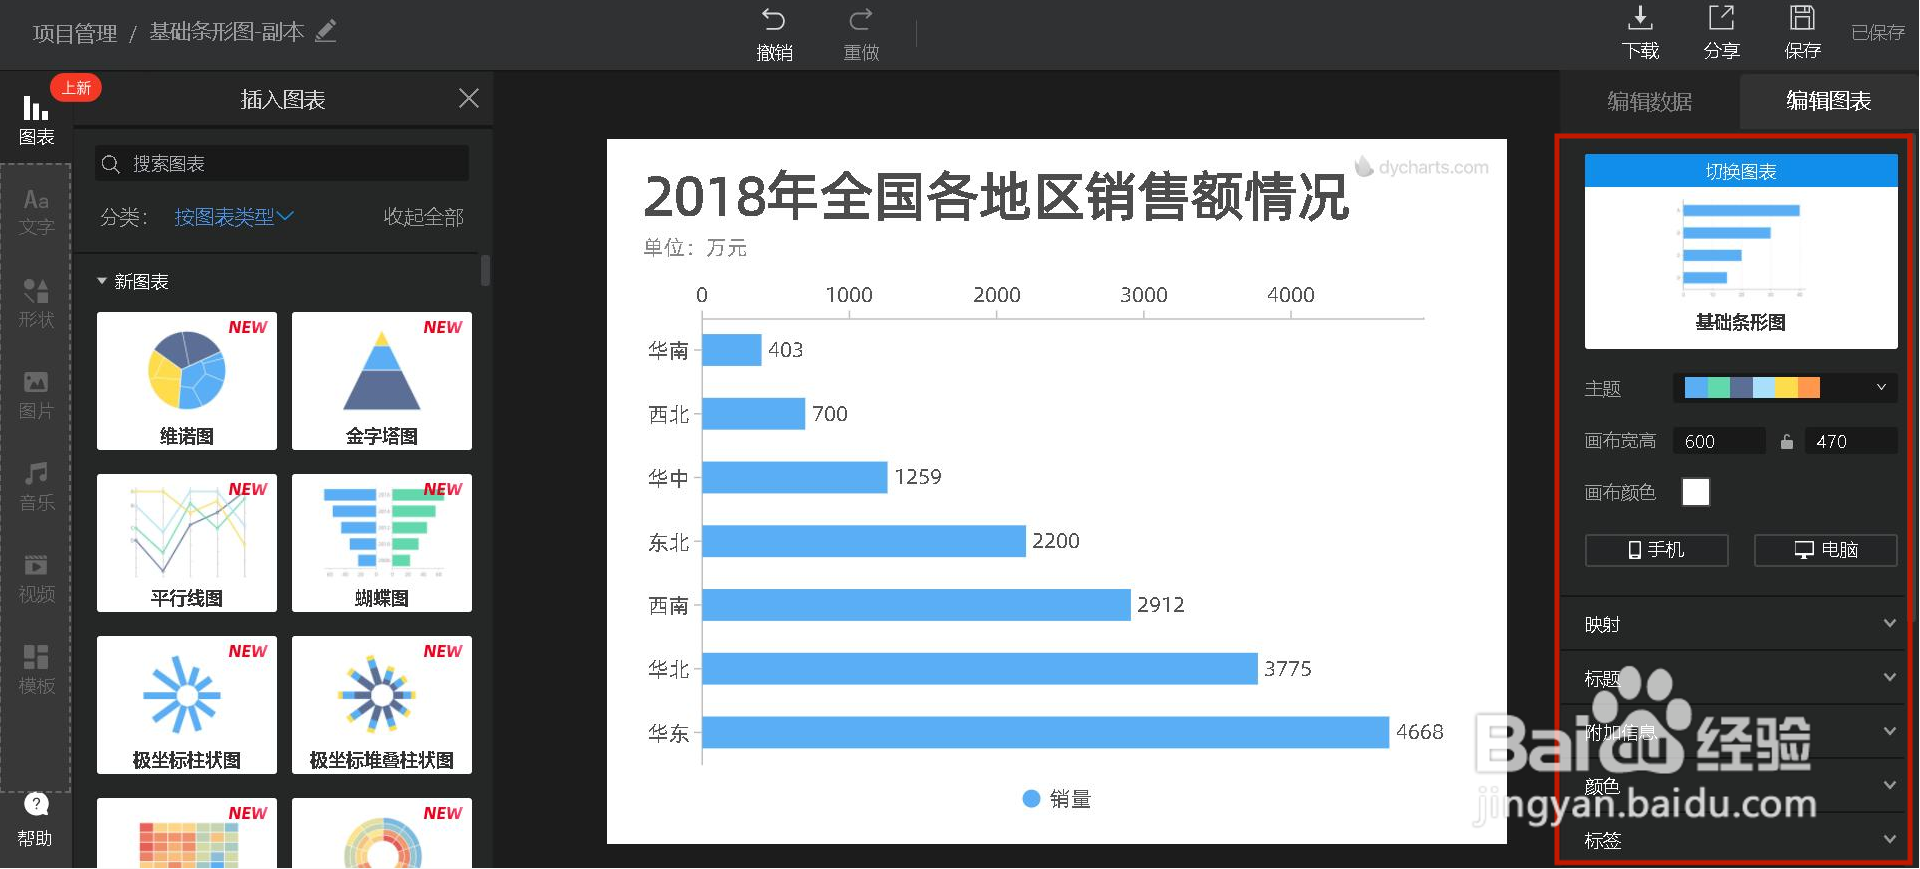Select the 单位：万元 subtitle
1920x869 pixels.
[x=695, y=248]
